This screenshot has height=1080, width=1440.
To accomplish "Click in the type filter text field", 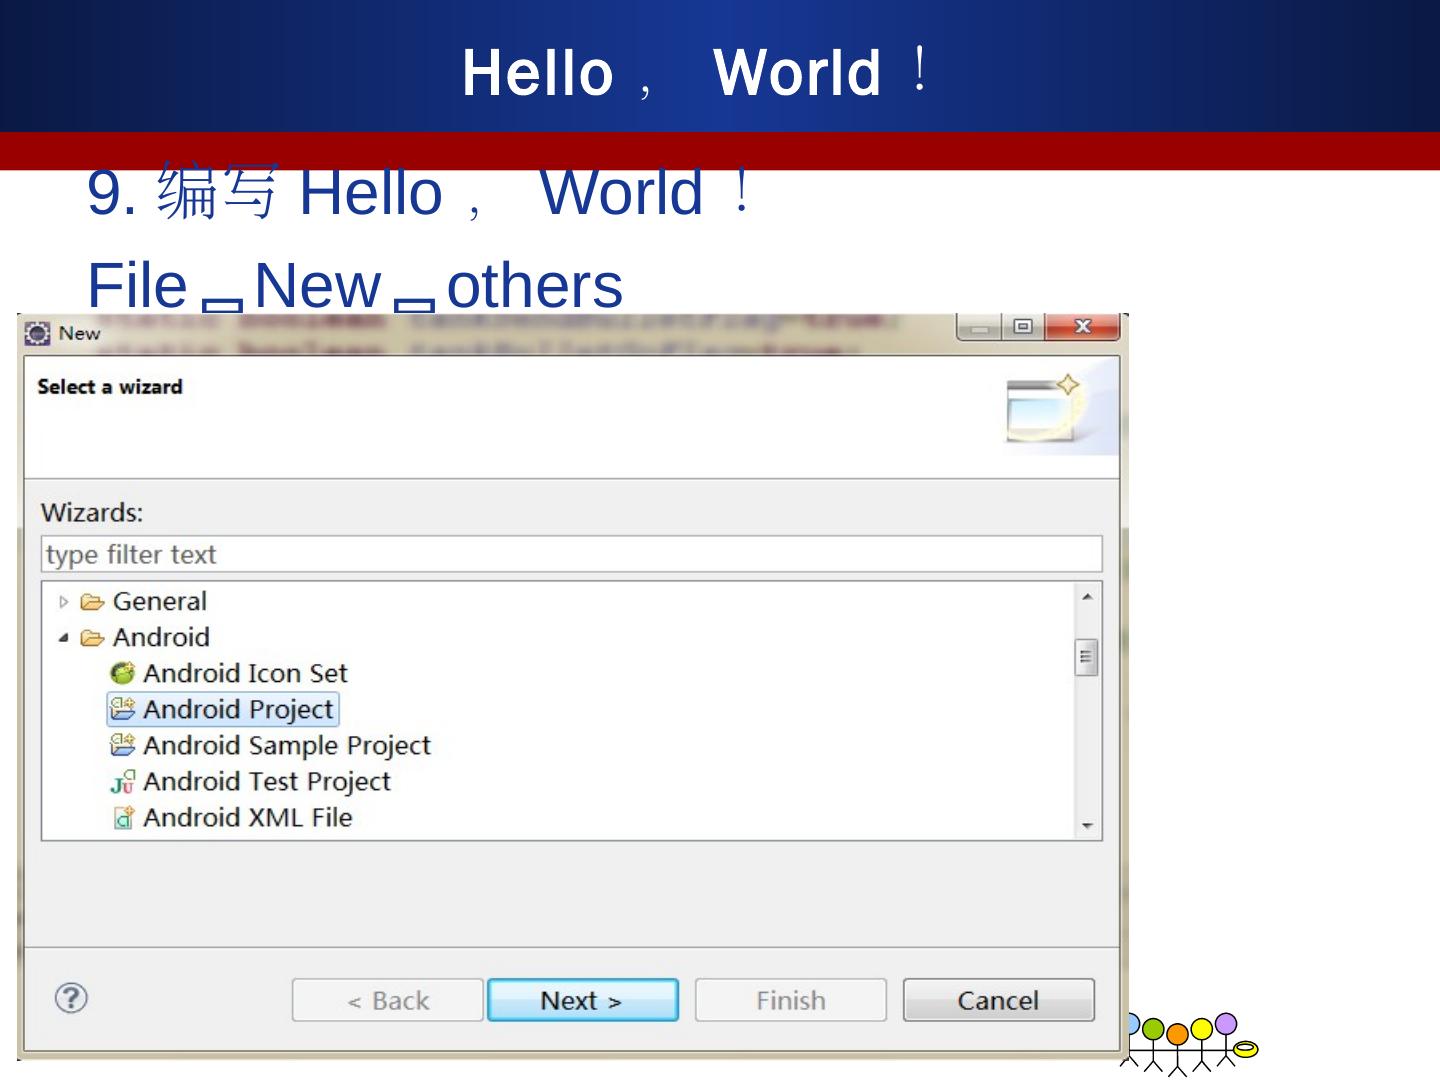I will point(570,555).
